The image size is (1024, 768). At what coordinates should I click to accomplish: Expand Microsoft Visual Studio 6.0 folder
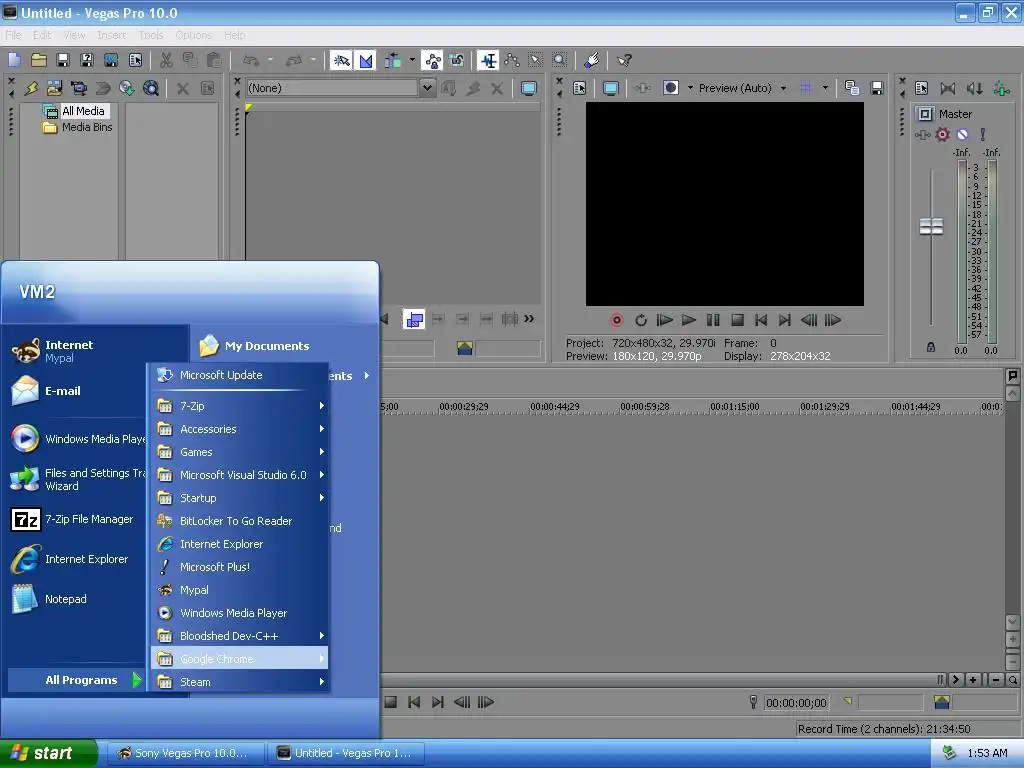coord(239,475)
